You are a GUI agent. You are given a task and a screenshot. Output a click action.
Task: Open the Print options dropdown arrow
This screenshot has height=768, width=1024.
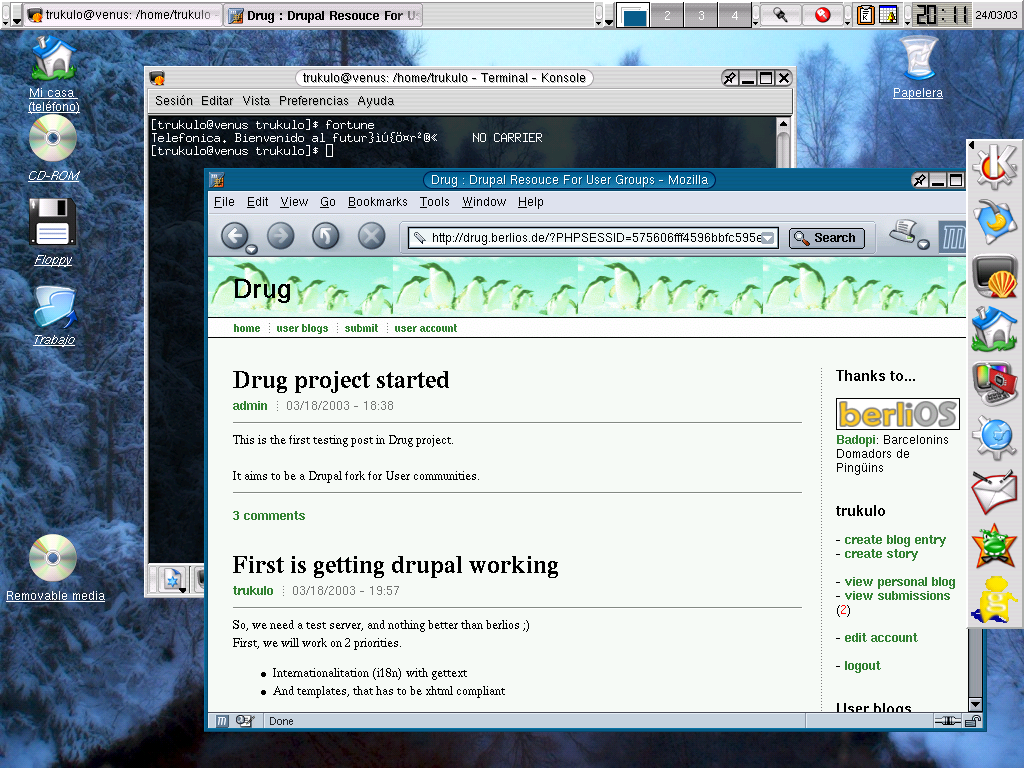pos(923,244)
